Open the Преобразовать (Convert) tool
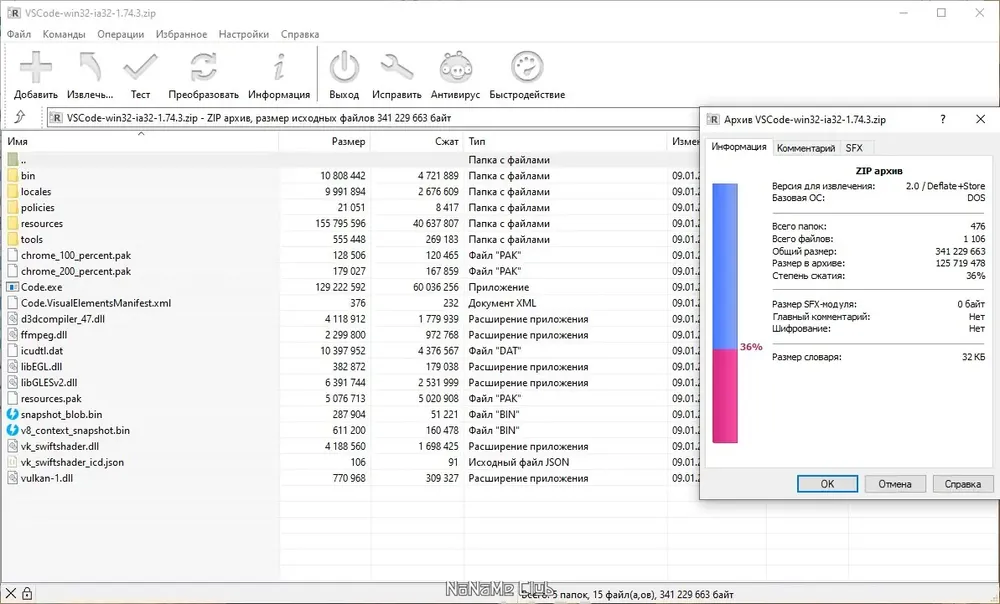This screenshot has width=1000, height=604. pyautogui.click(x=203, y=67)
